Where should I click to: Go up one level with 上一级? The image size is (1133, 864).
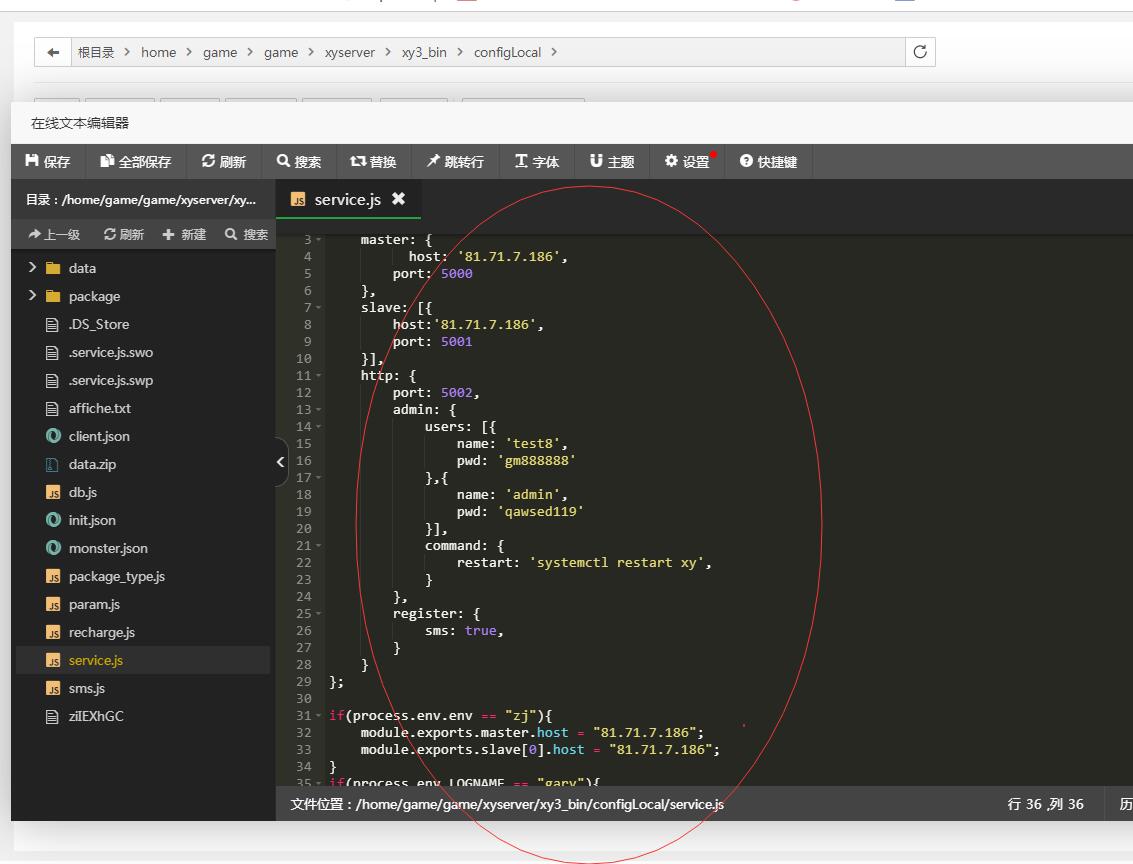coord(55,234)
